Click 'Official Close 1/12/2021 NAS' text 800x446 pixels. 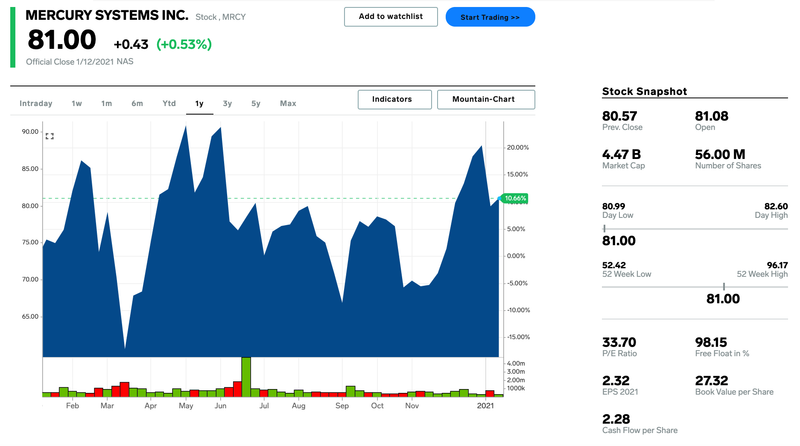pos(80,62)
